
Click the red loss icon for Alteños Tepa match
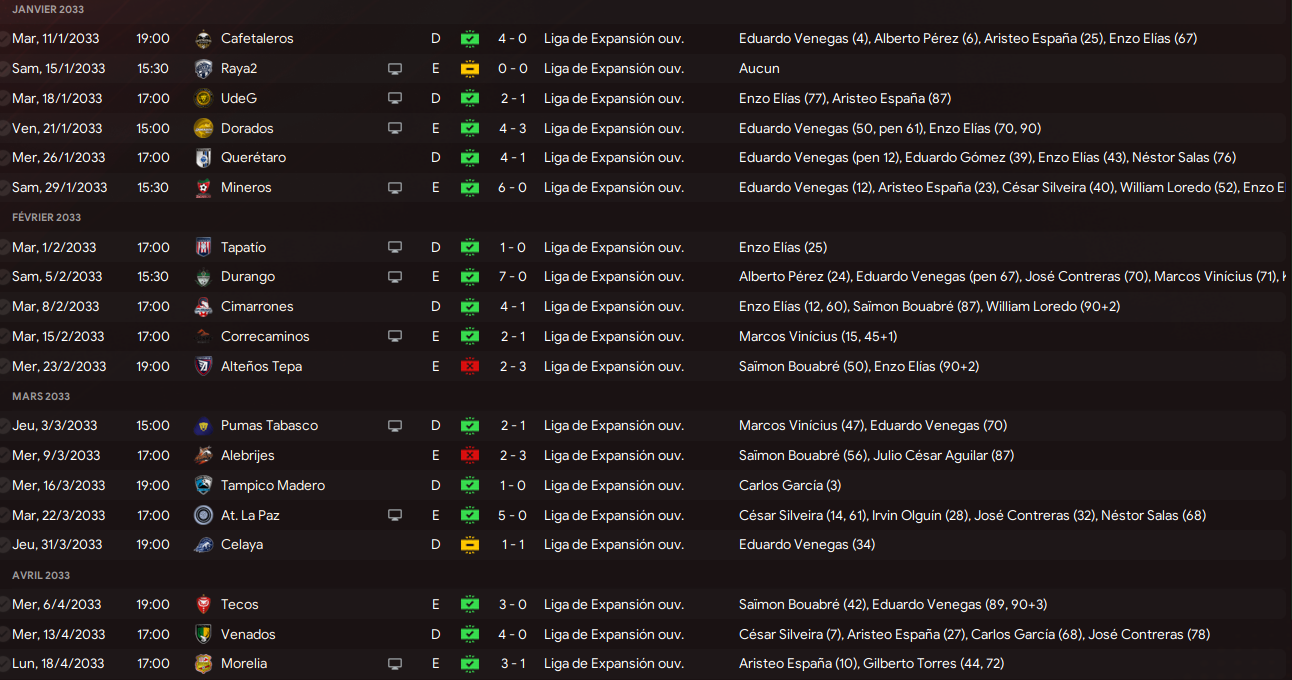click(x=470, y=367)
